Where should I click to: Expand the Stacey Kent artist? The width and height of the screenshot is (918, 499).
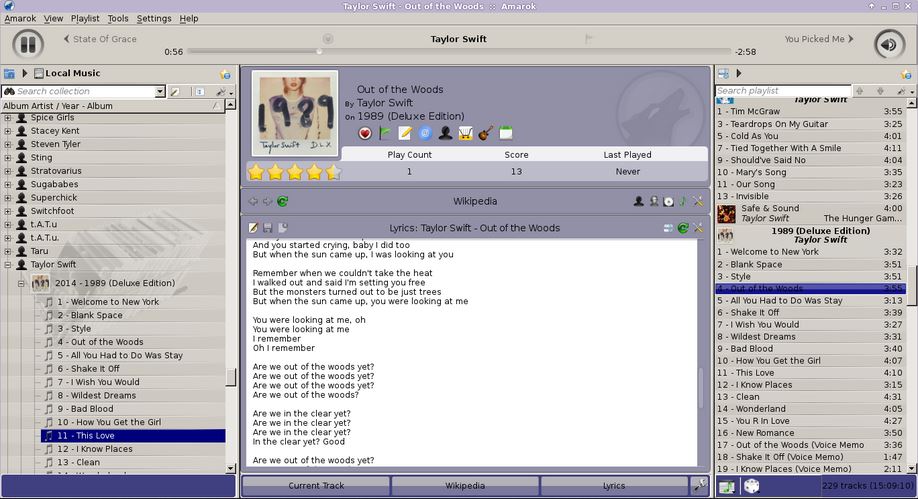(x=8, y=131)
